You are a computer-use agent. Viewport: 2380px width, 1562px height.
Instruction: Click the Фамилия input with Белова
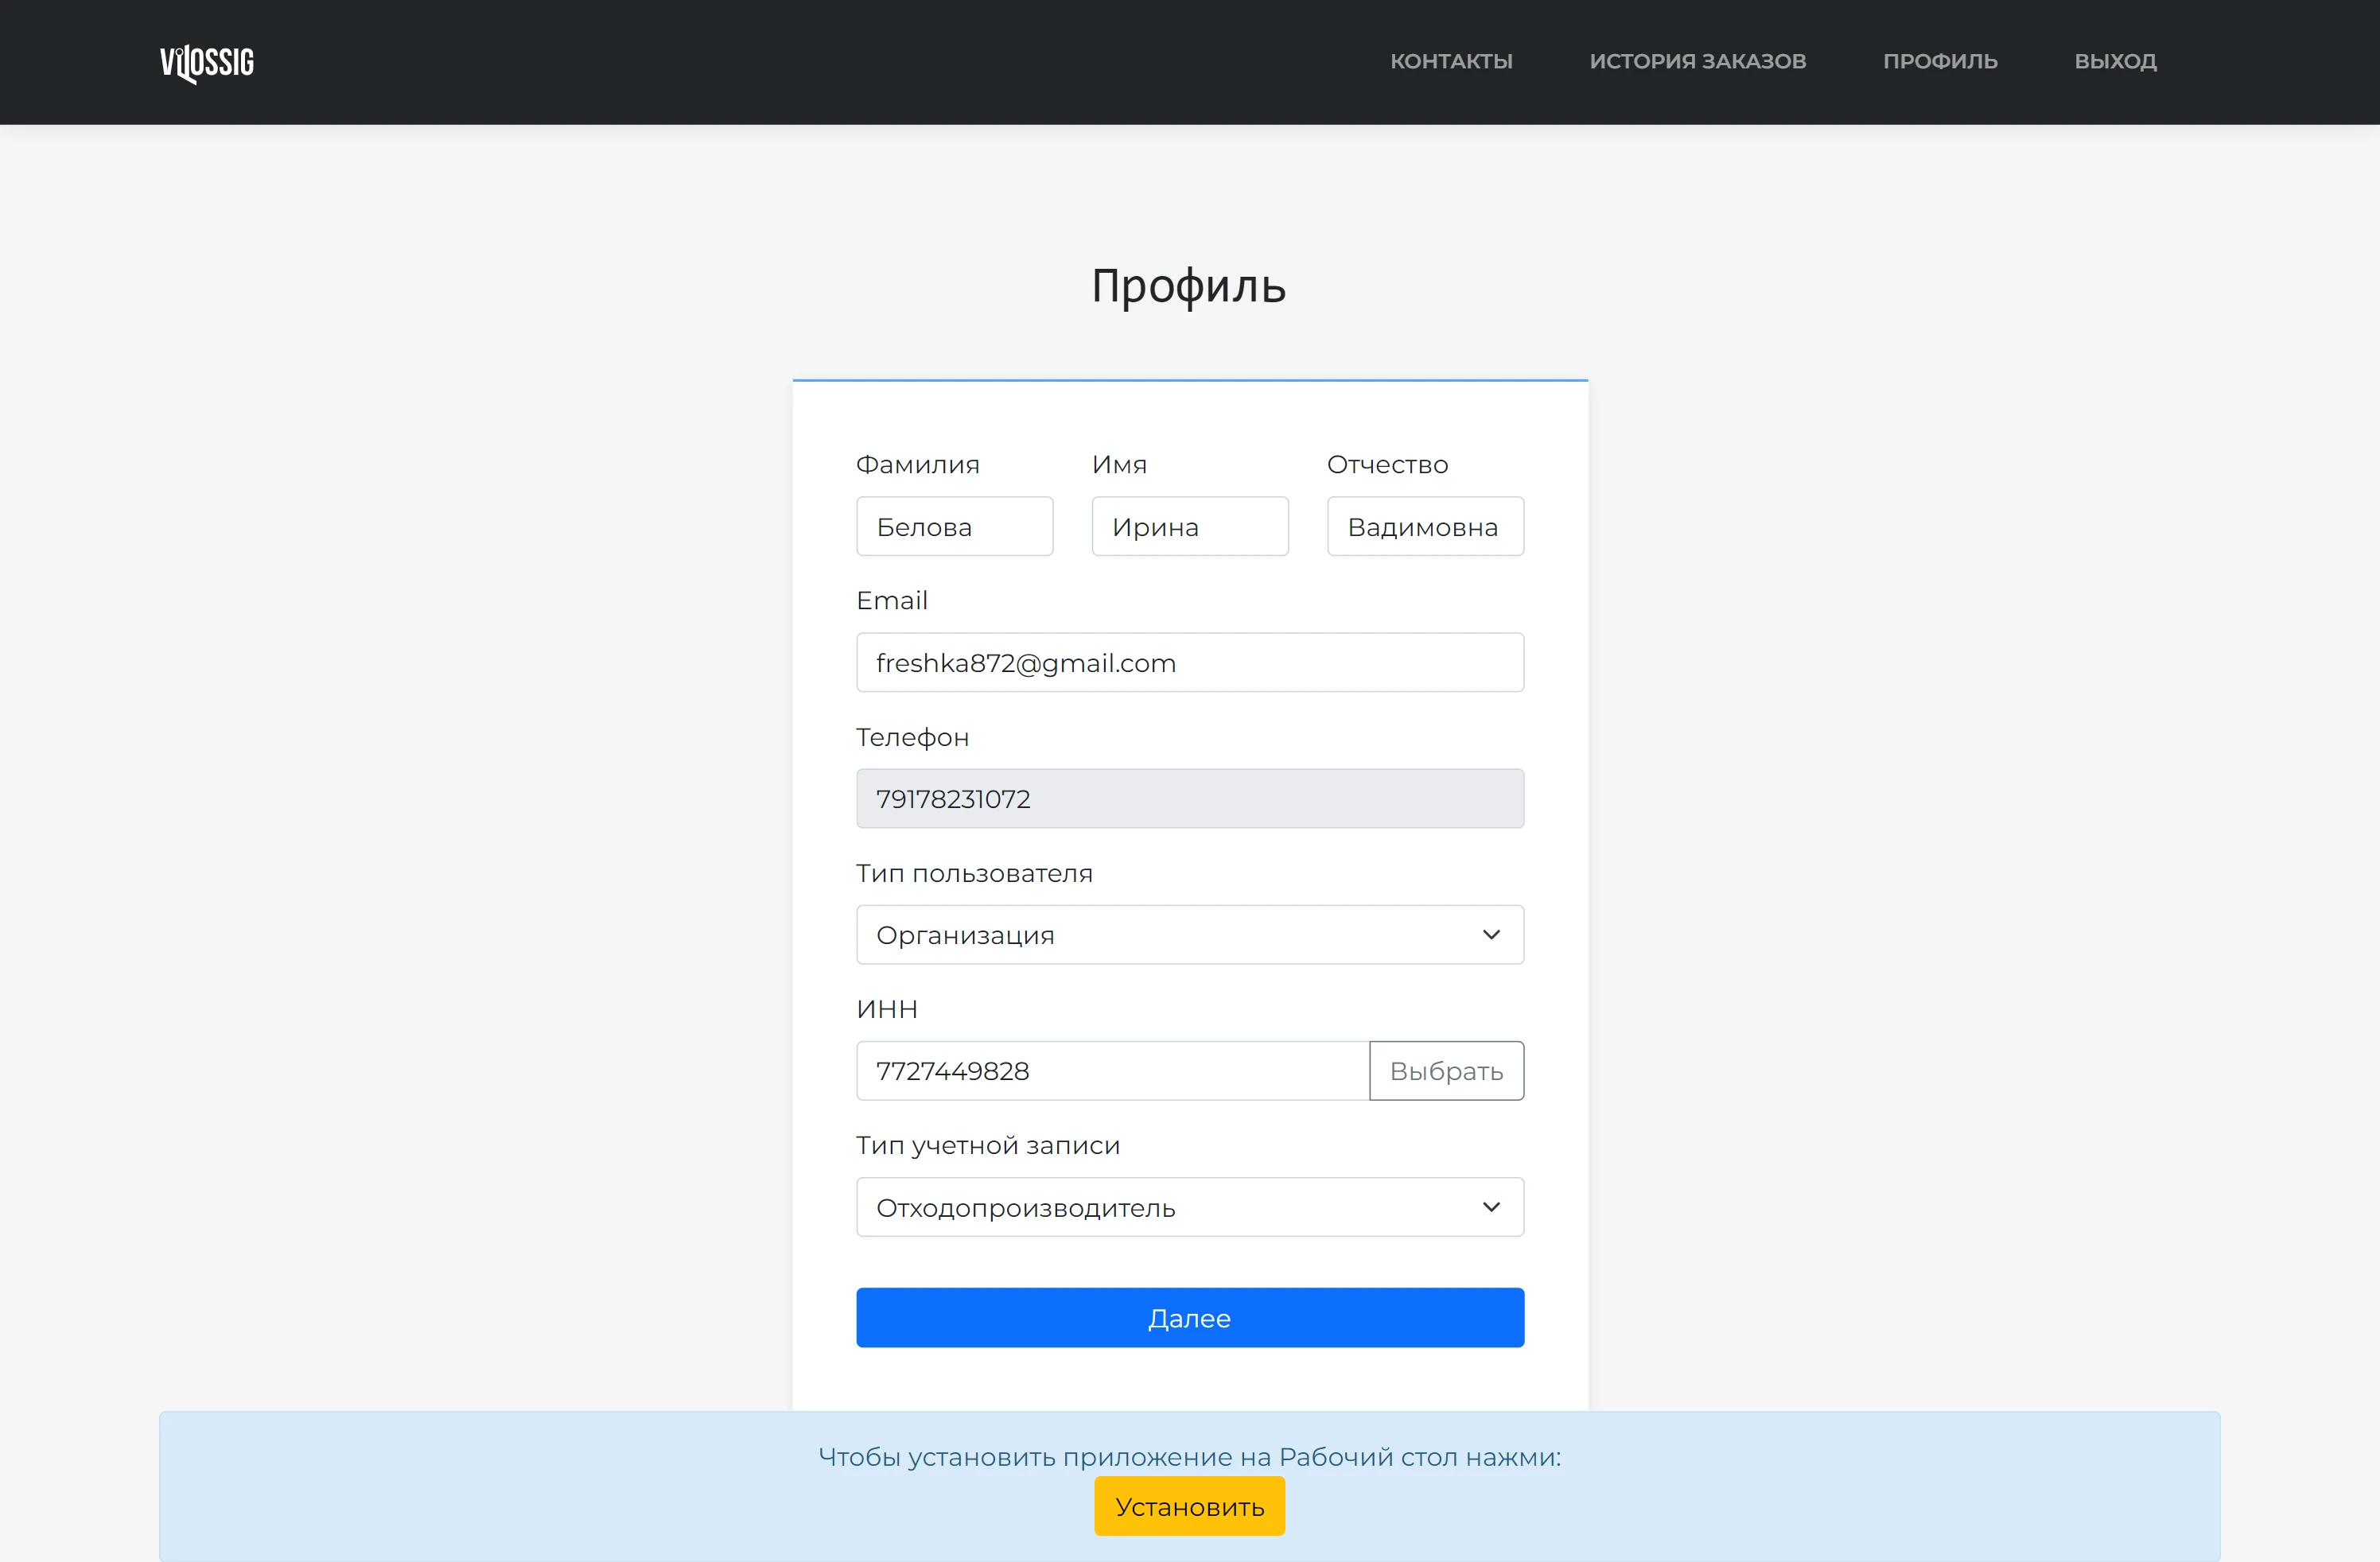(x=954, y=526)
